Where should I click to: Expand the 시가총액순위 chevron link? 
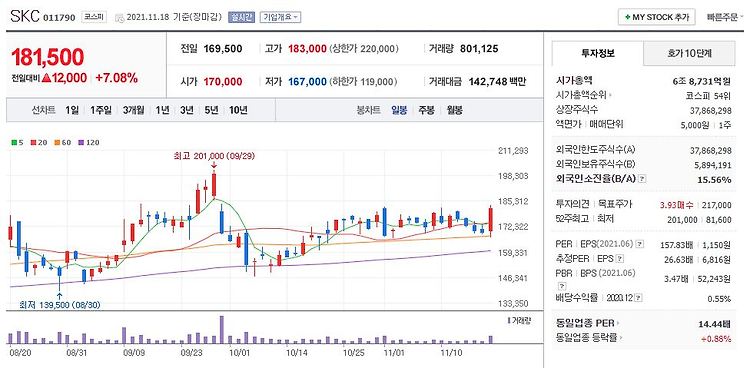point(584,96)
